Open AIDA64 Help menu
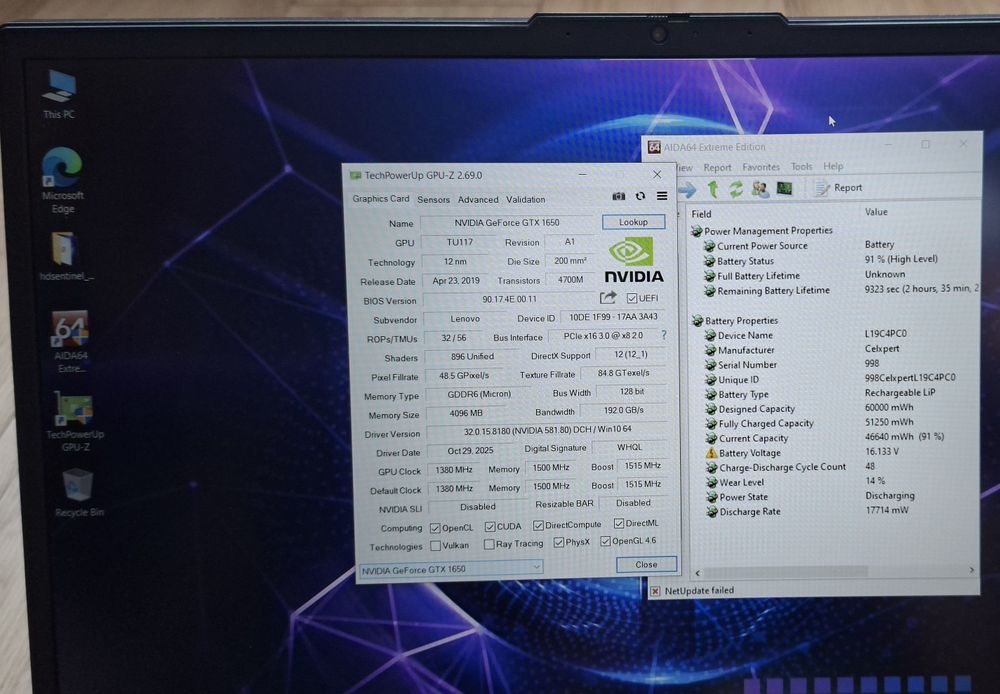Image resolution: width=1000 pixels, height=694 pixels. [833, 166]
